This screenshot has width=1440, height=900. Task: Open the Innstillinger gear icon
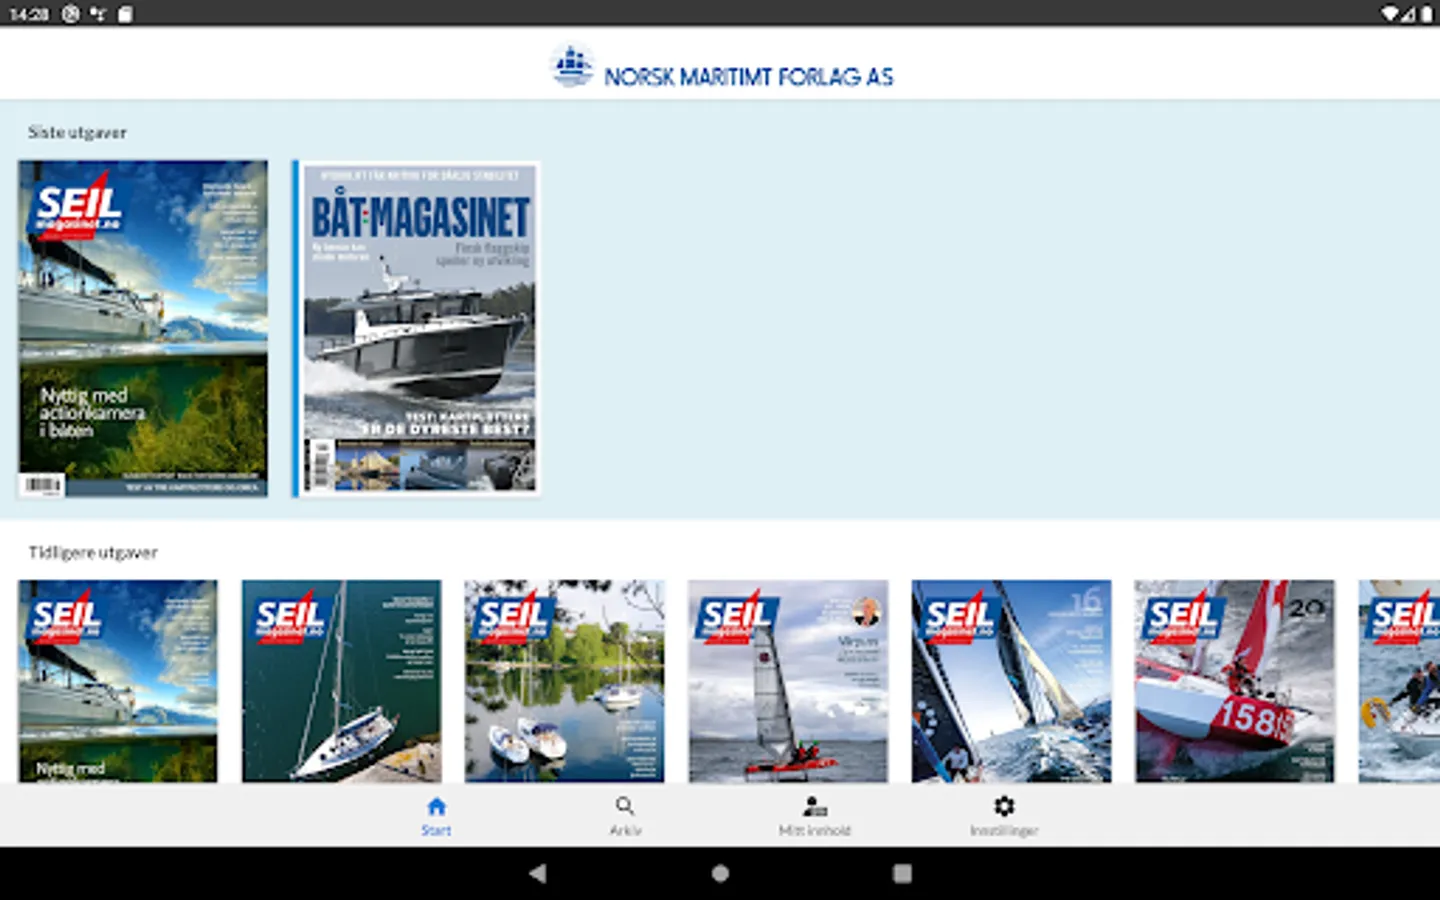click(1004, 806)
